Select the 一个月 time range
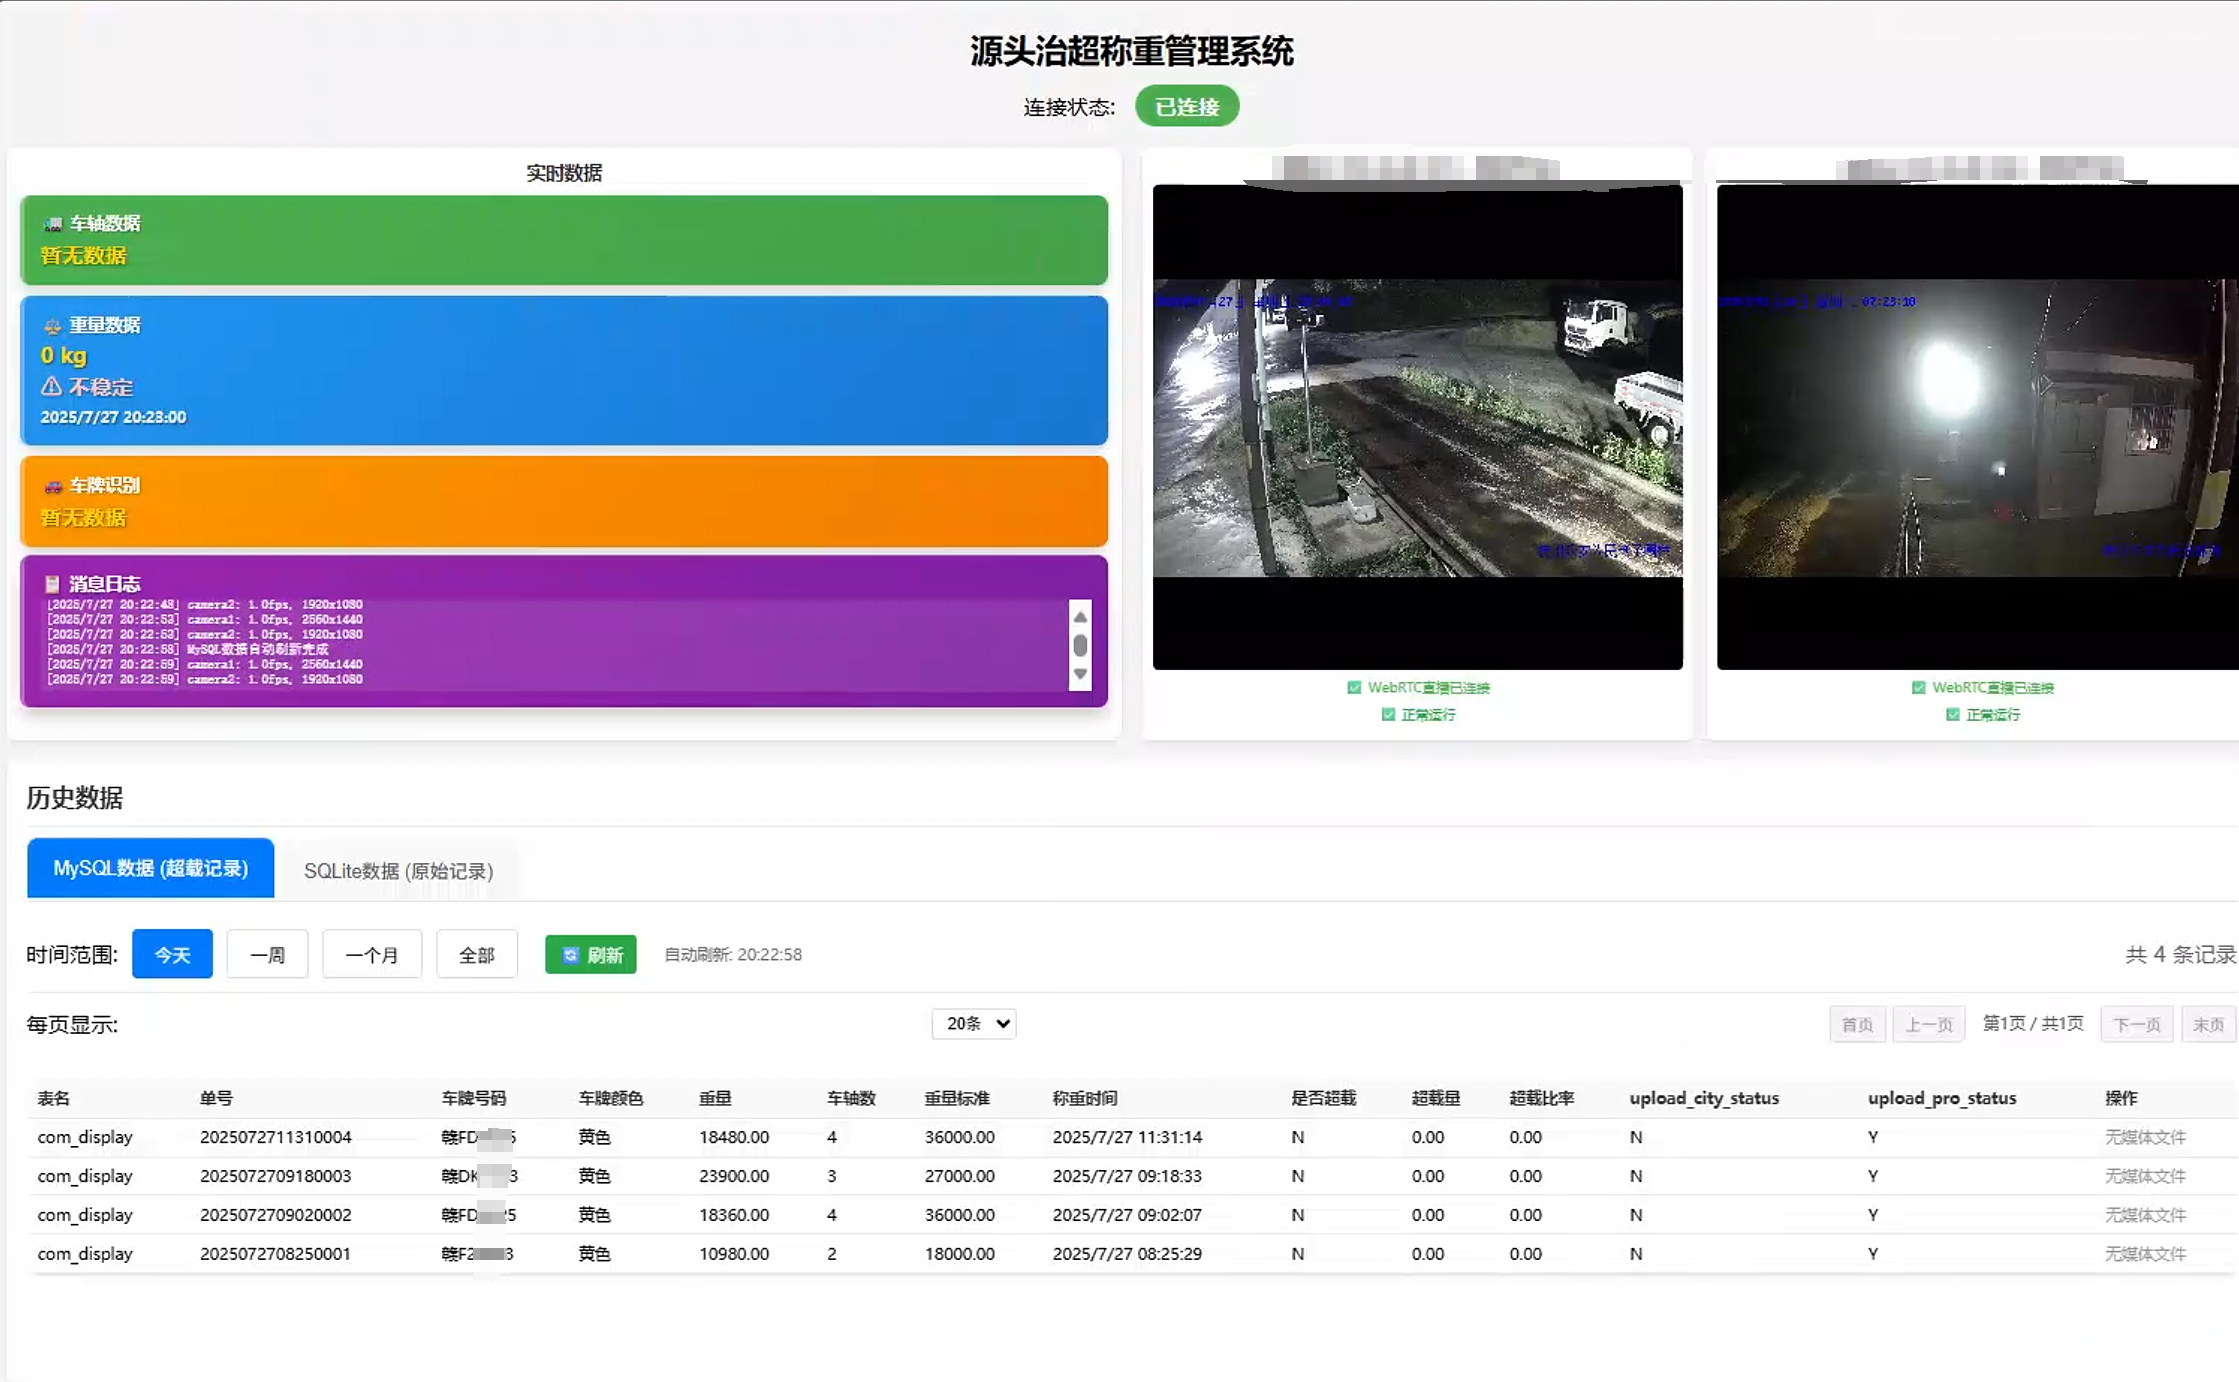The image size is (2239, 1382). click(372, 955)
